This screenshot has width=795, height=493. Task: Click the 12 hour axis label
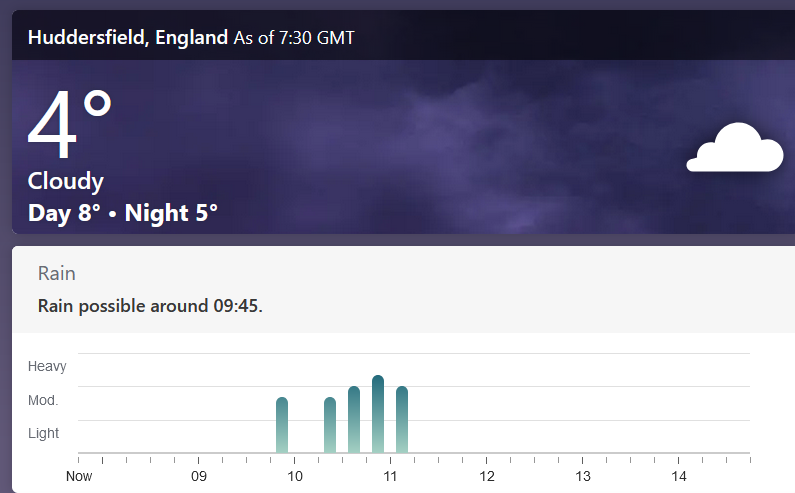[486, 476]
